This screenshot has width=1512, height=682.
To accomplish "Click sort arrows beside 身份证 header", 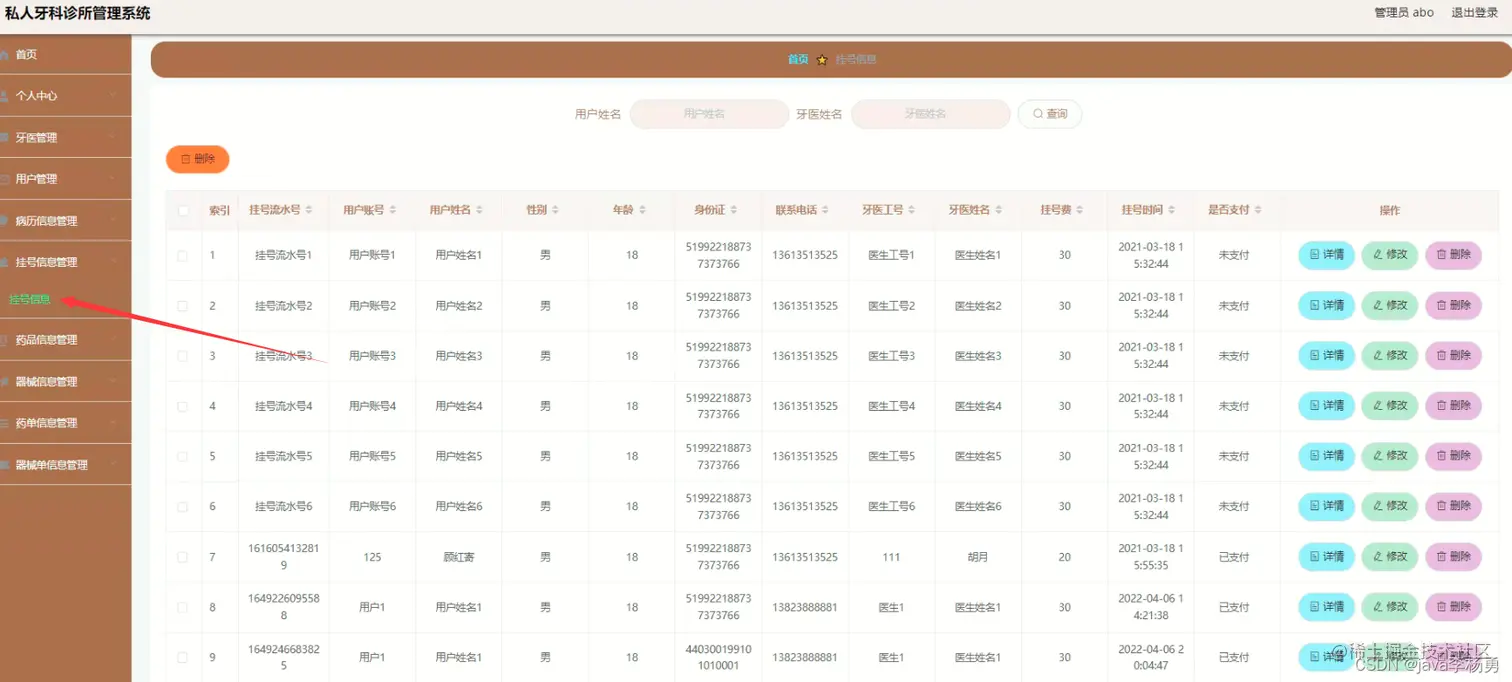I will 734,210.
